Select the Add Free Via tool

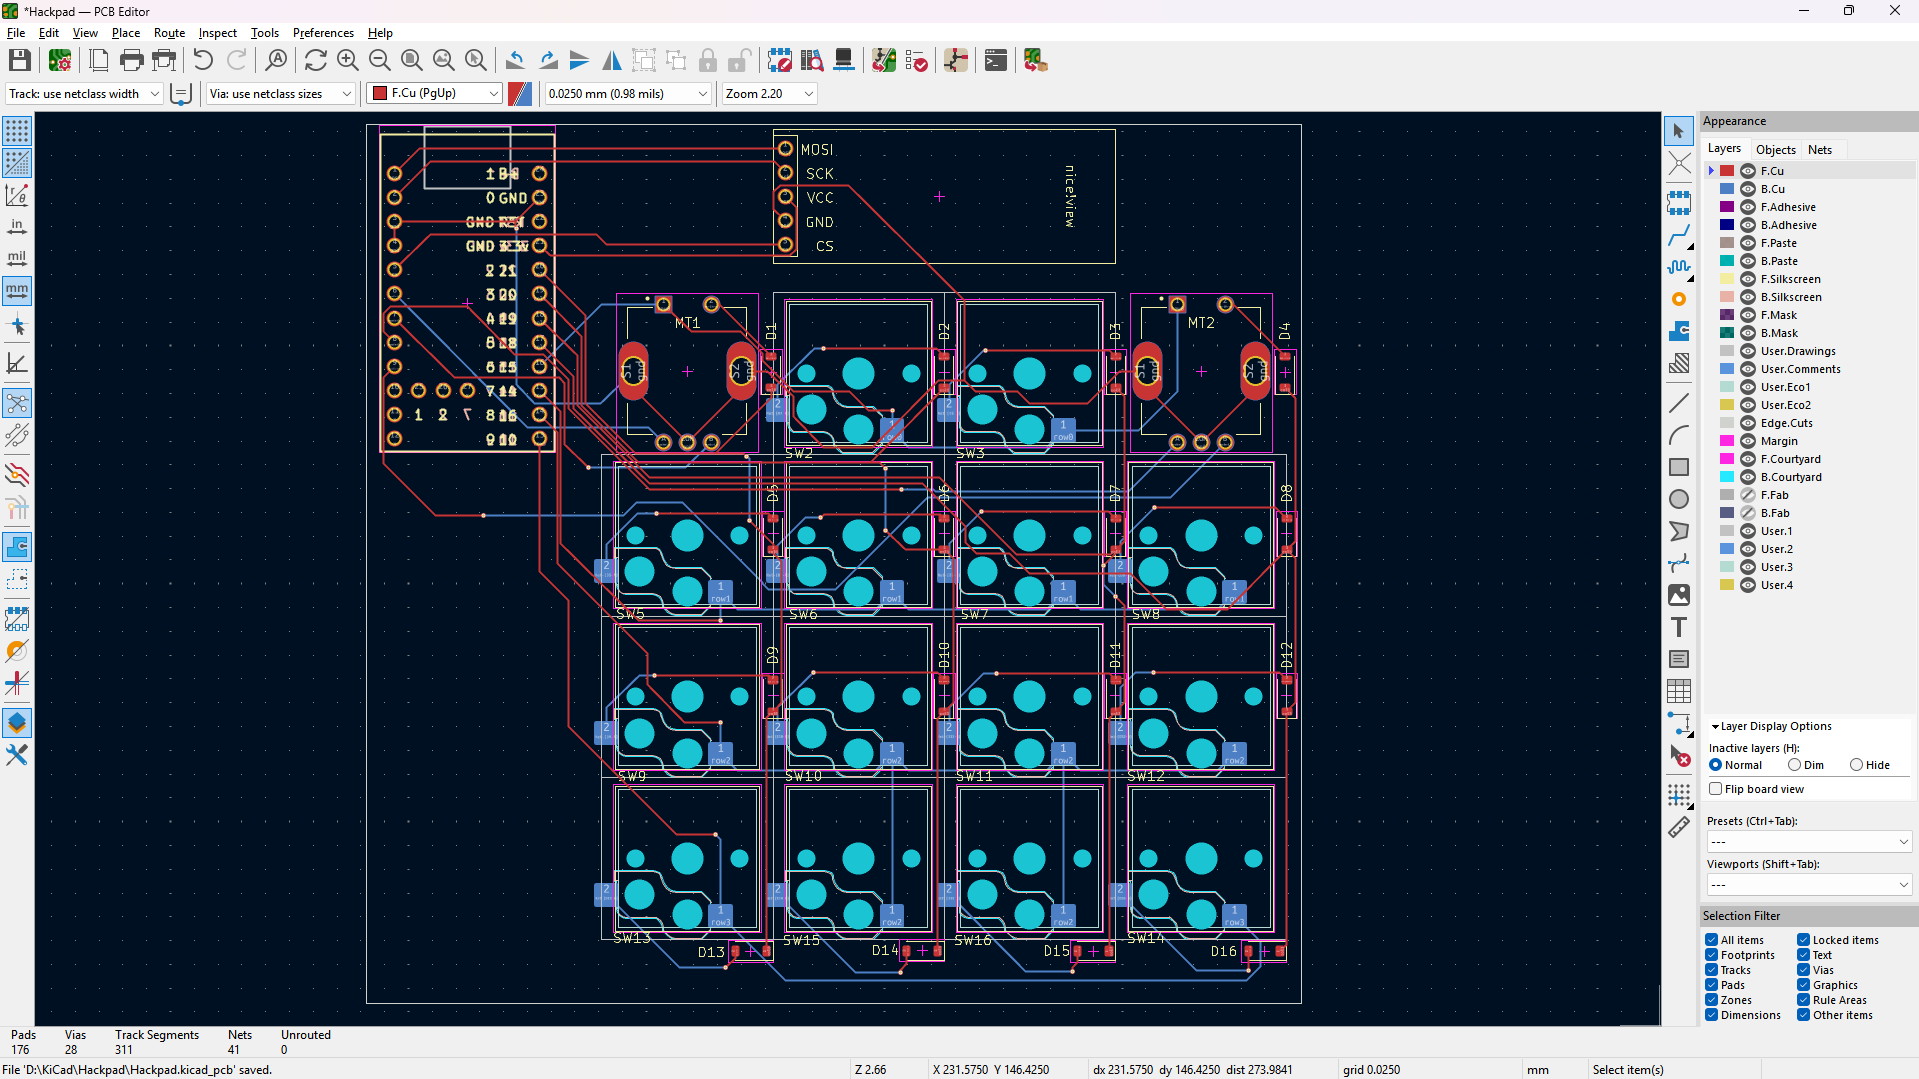tap(1679, 298)
